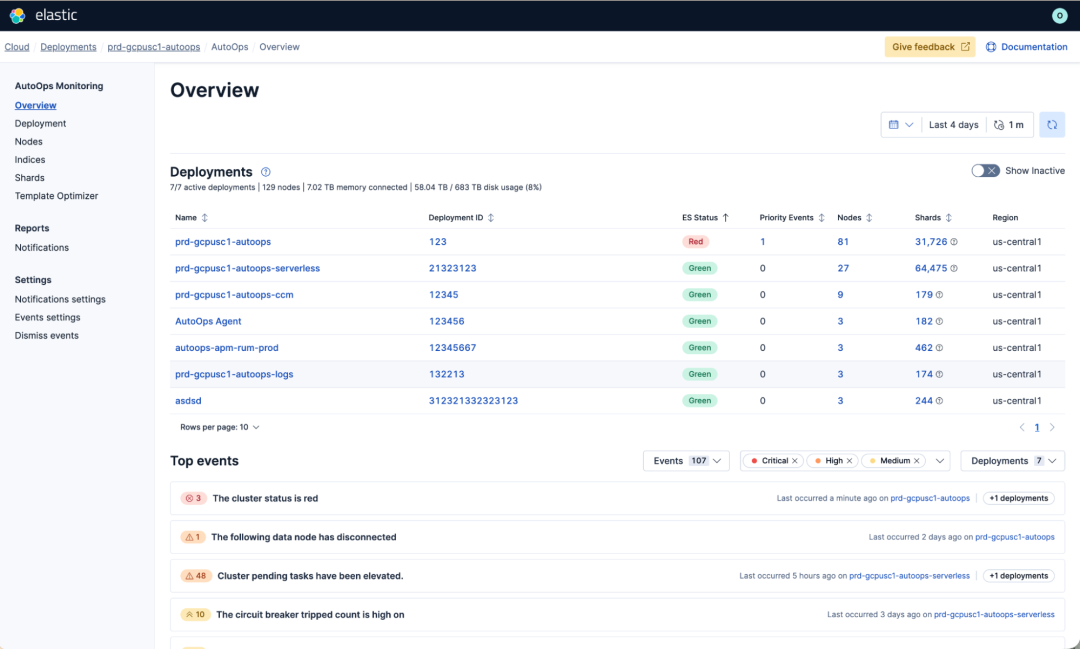This screenshot has height=649, width=1080.
Task: Remove the High severity filter
Action: click(x=849, y=461)
